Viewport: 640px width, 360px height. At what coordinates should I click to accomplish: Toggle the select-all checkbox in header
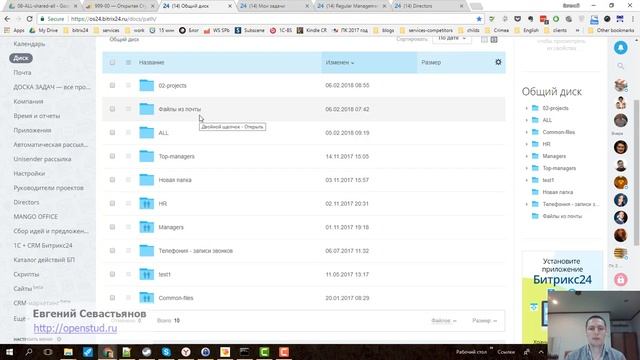(112, 62)
